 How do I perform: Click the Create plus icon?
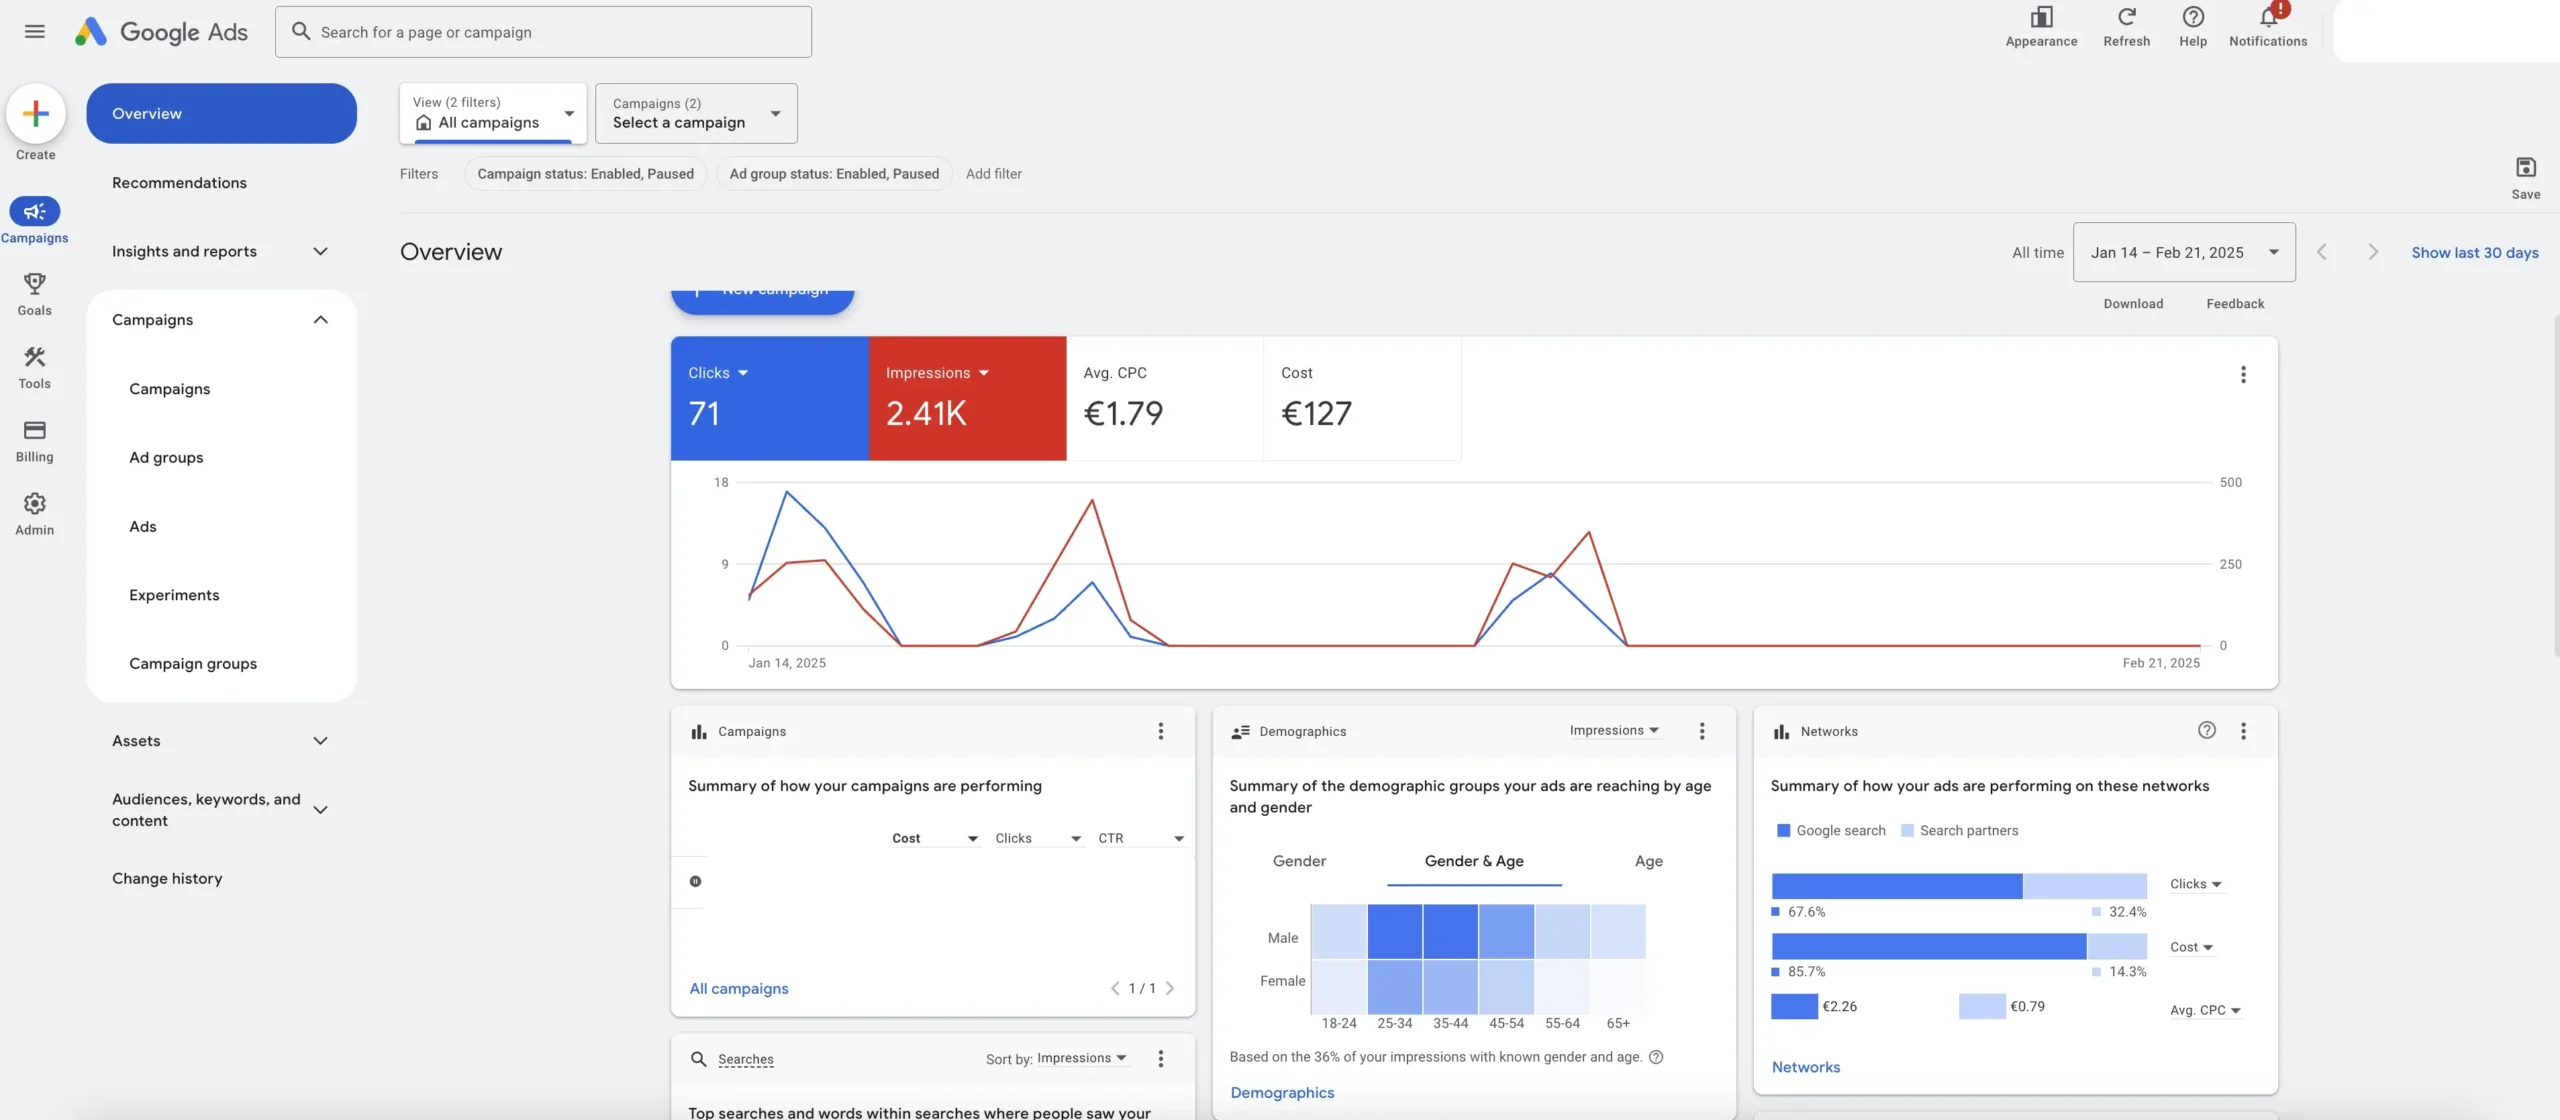(x=36, y=113)
